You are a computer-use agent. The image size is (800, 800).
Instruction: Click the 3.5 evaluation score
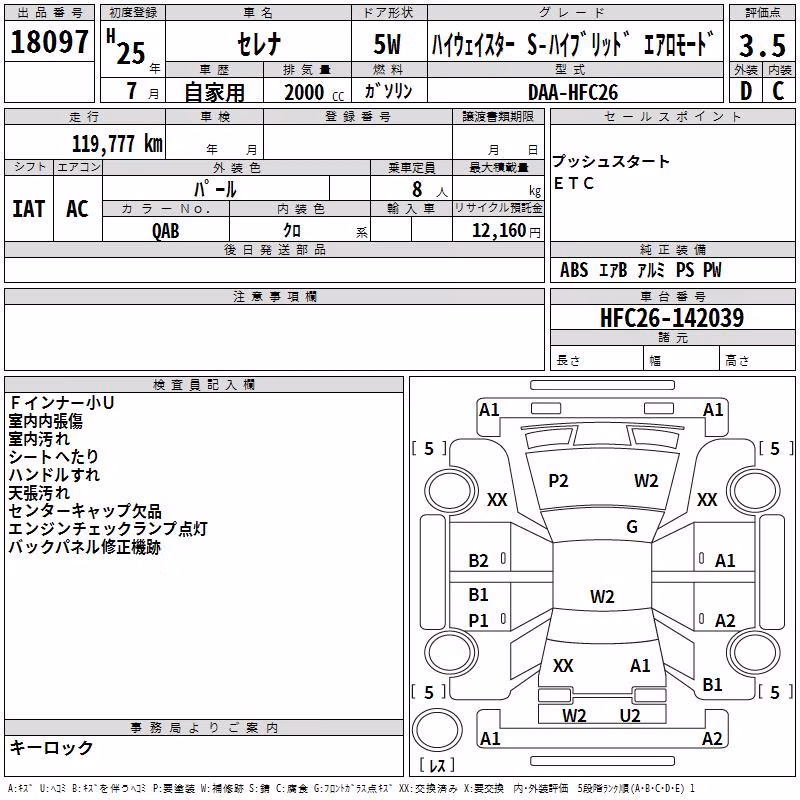coord(763,45)
